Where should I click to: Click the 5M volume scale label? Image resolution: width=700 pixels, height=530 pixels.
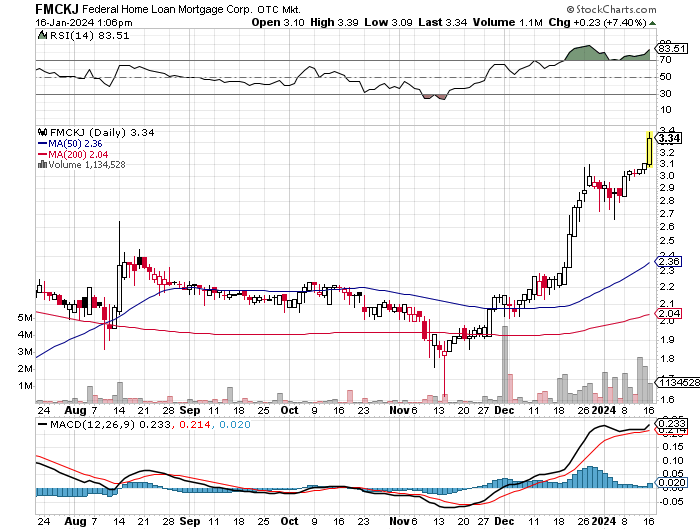click(25, 317)
